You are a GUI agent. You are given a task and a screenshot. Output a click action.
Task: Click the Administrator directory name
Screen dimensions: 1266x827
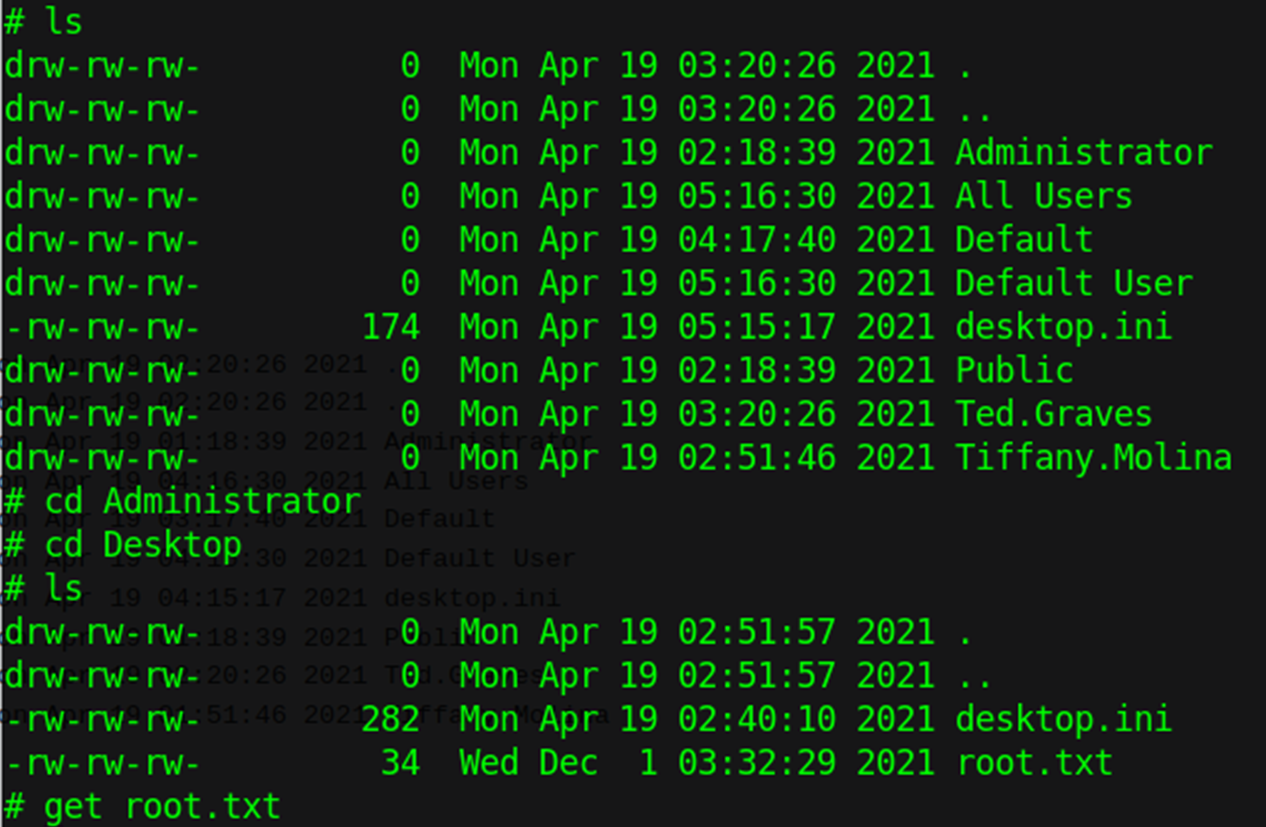click(1084, 153)
